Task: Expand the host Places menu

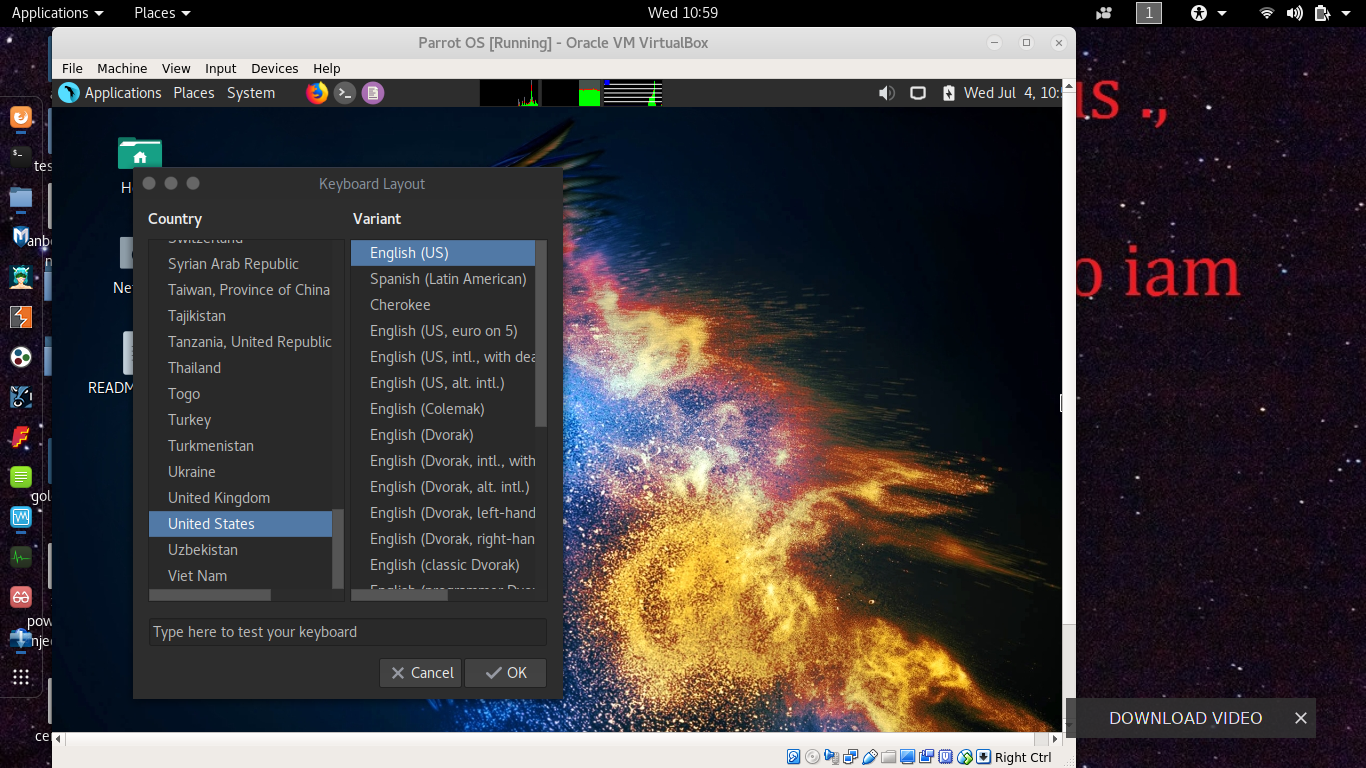Action: [155, 13]
